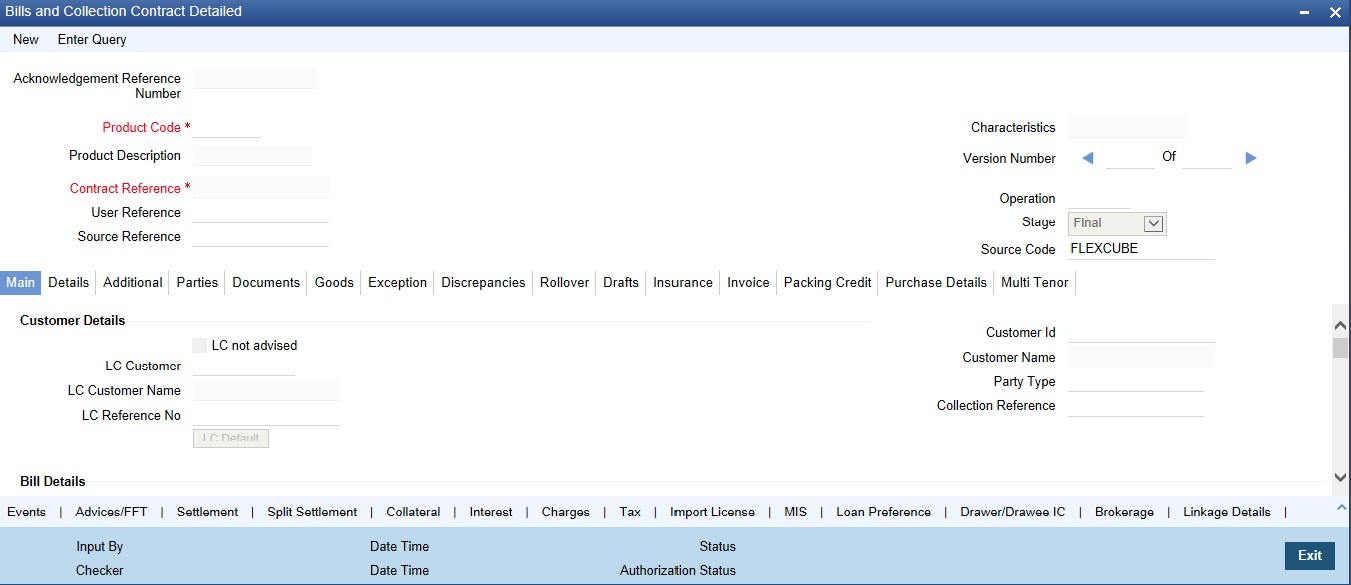Click the Contract Reference field
The image size is (1351, 585).
pyautogui.click(x=260, y=188)
